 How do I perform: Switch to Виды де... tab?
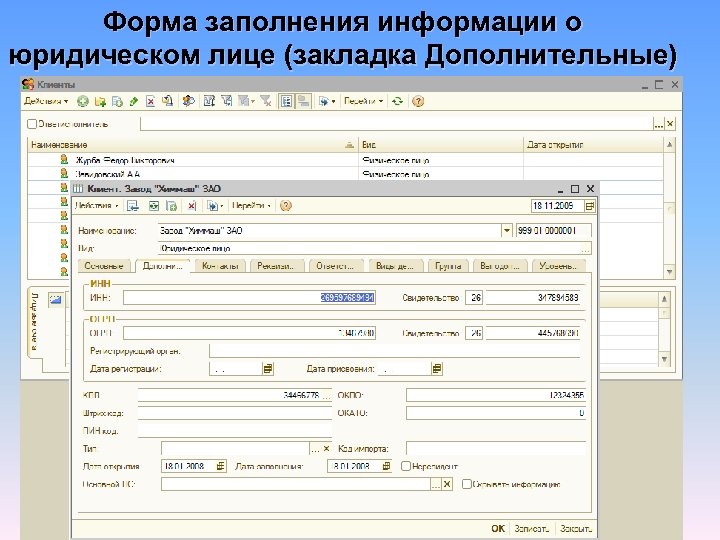(395, 266)
